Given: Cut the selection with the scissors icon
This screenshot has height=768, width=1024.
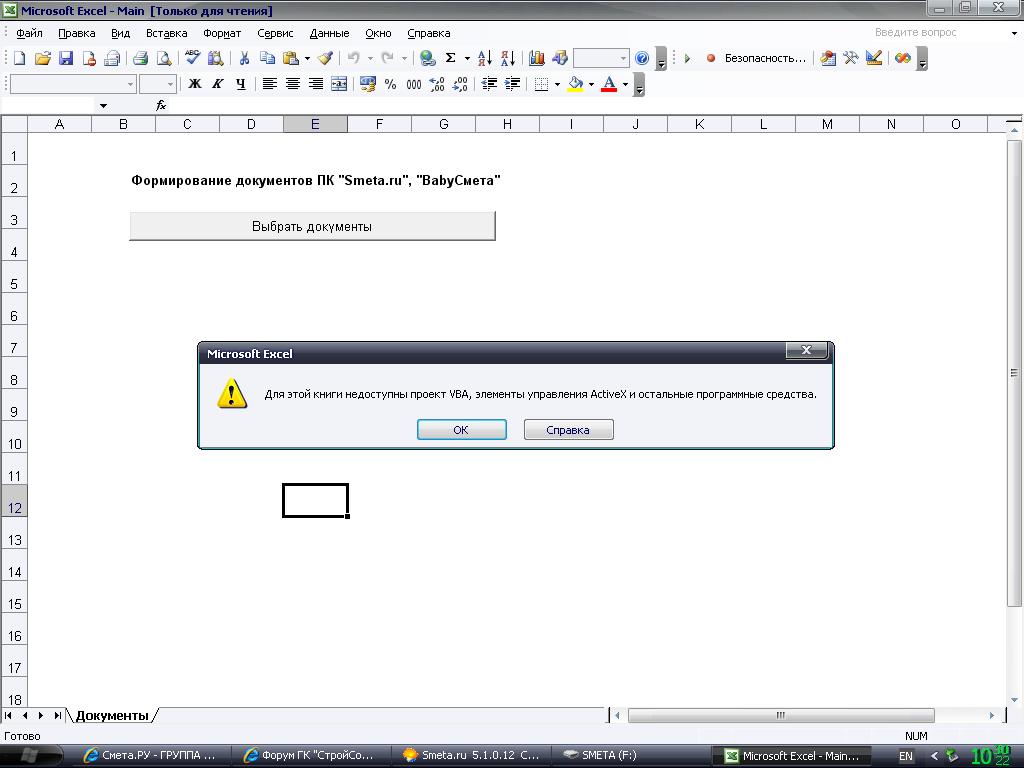Looking at the screenshot, I should 244,58.
